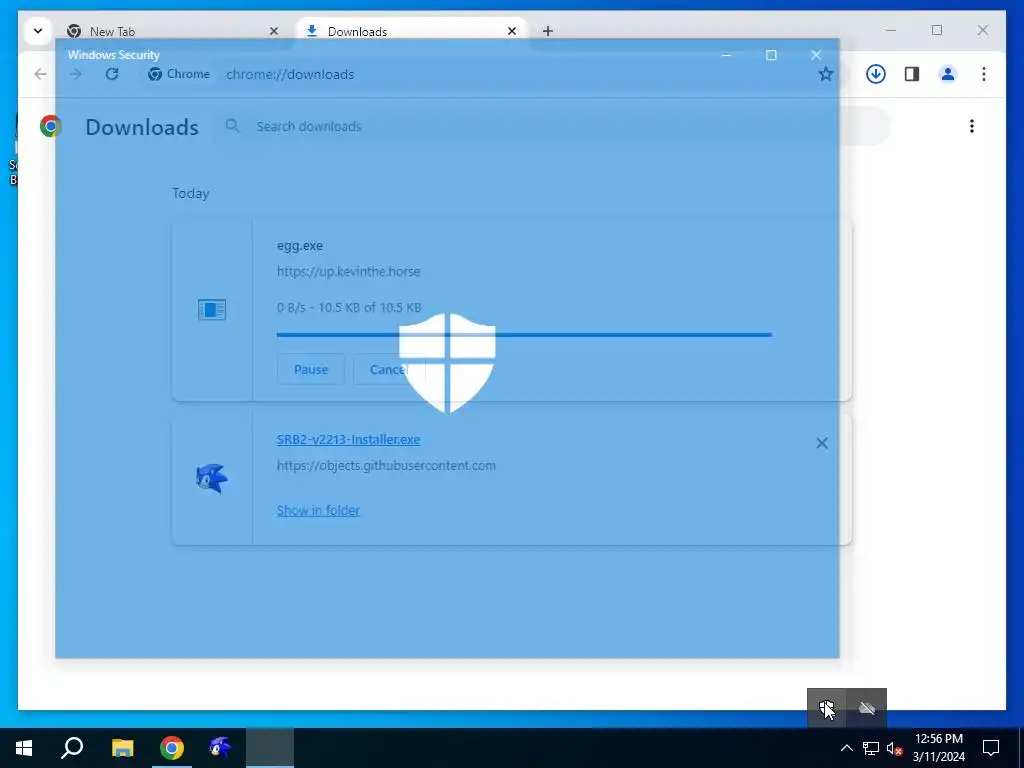Open the Downloads page more actions menu
This screenshot has width=1024, height=768.
click(972, 126)
